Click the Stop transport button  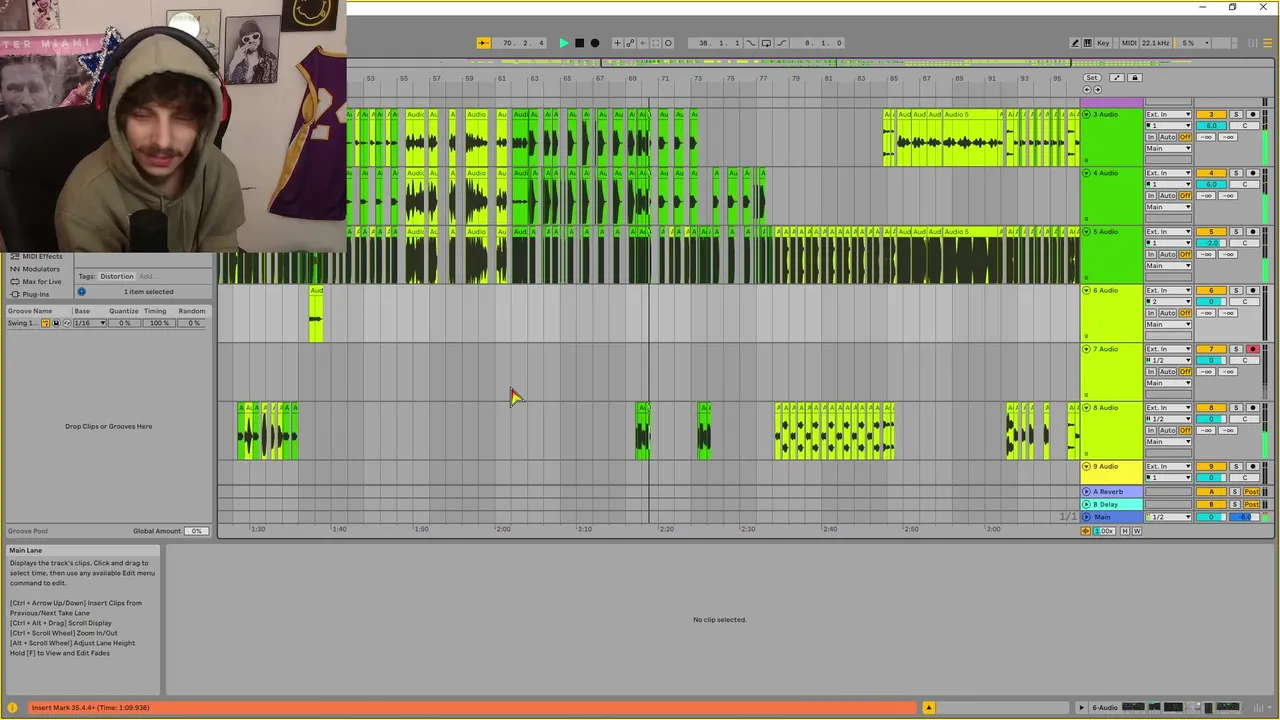click(579, 43)
